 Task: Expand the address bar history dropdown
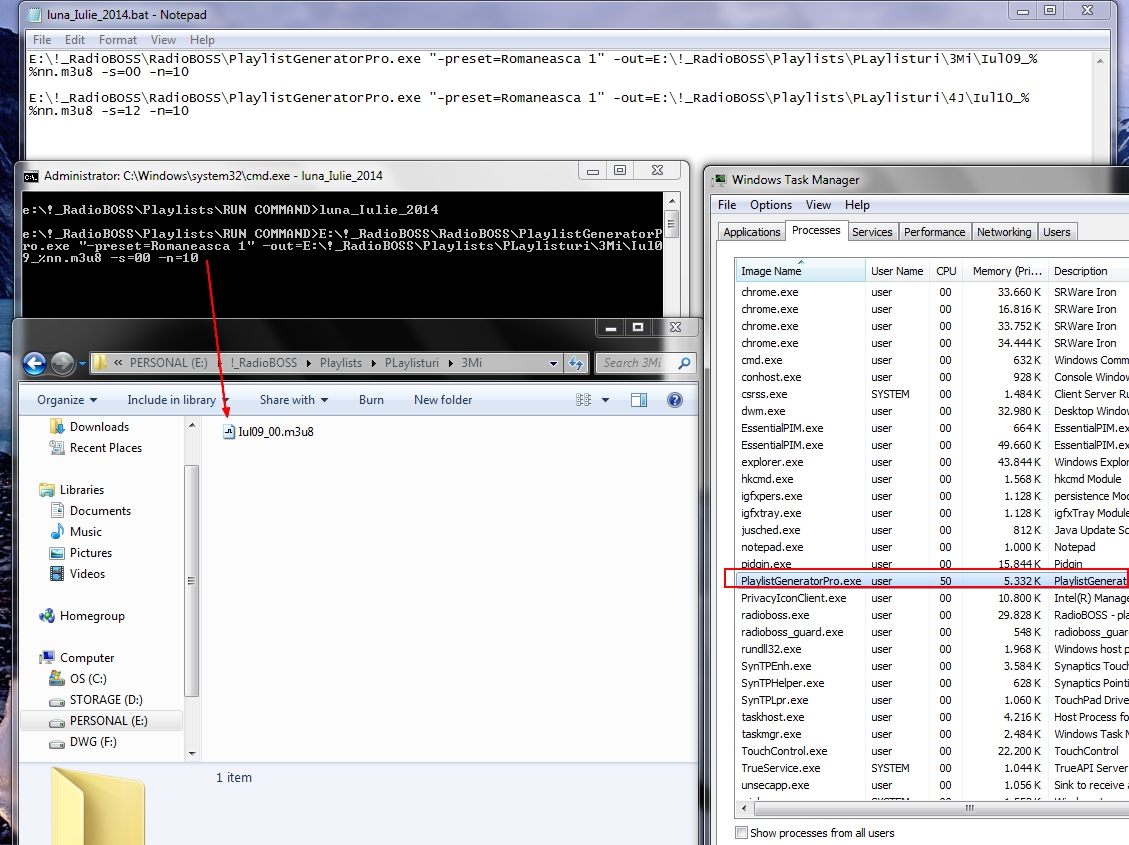(x=553, y=363)
